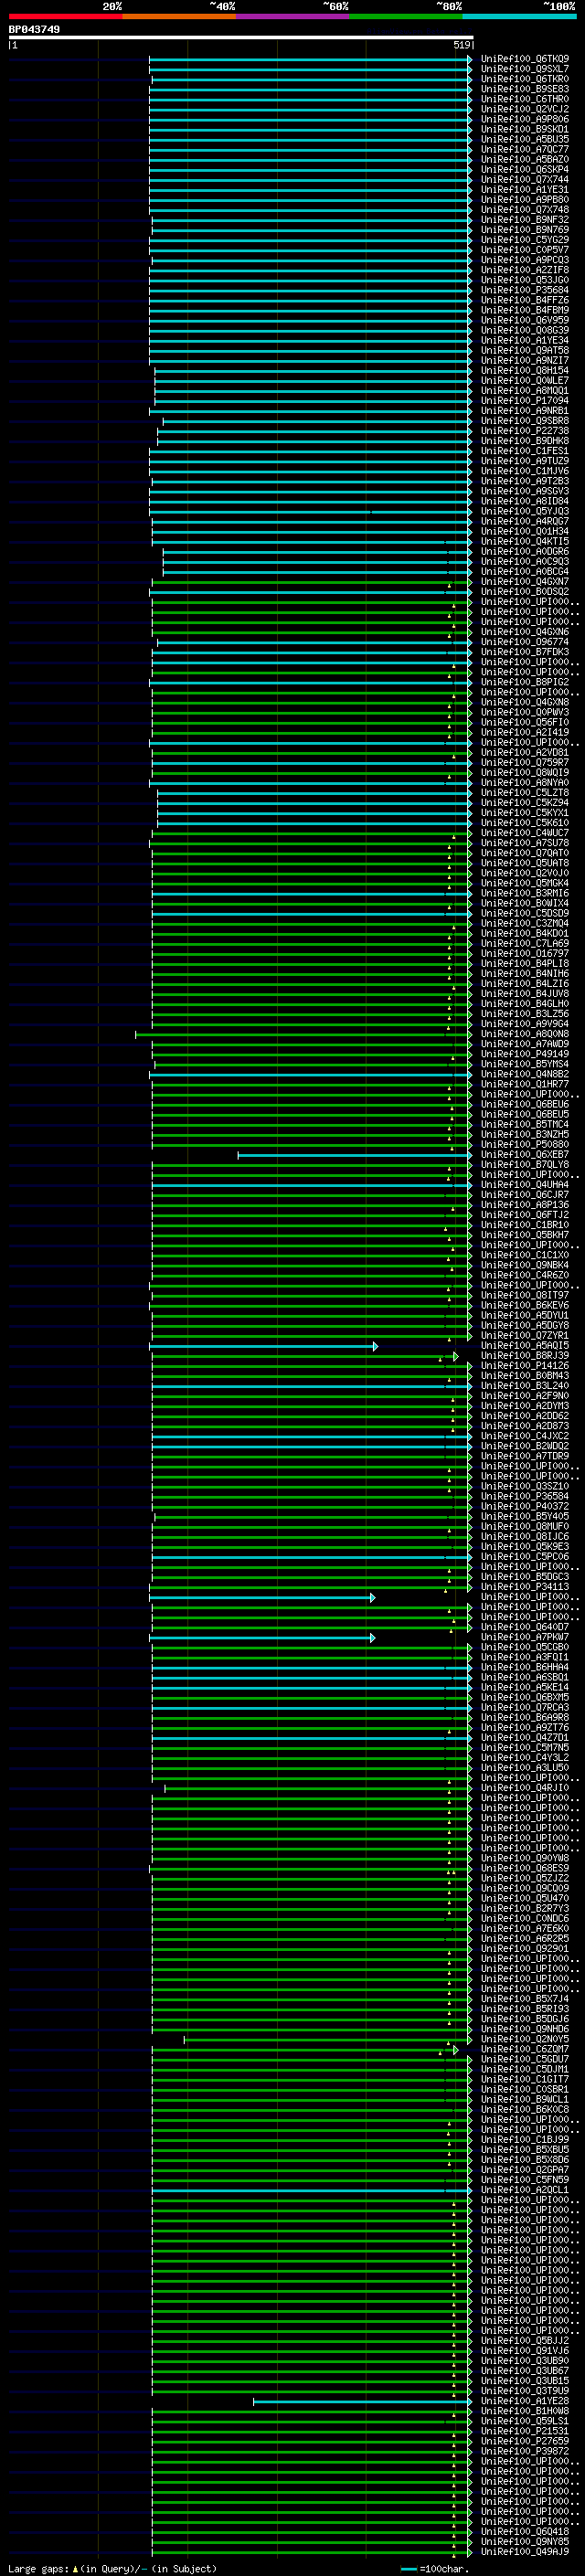Open hit UniRef100_Q4UHA4
The image size is (585, 2576).
tap(525, 1185)
